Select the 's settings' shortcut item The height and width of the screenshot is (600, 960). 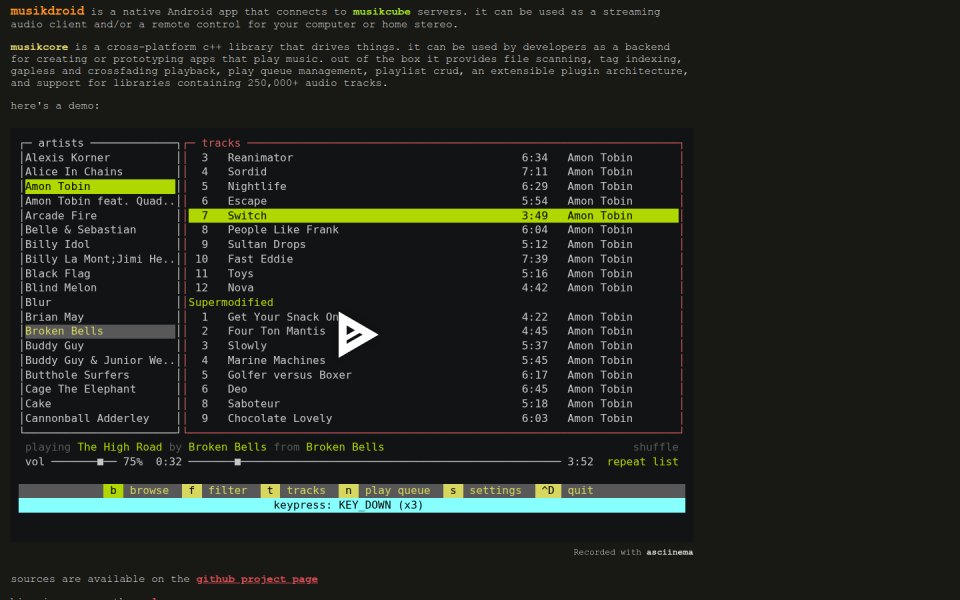482,490
